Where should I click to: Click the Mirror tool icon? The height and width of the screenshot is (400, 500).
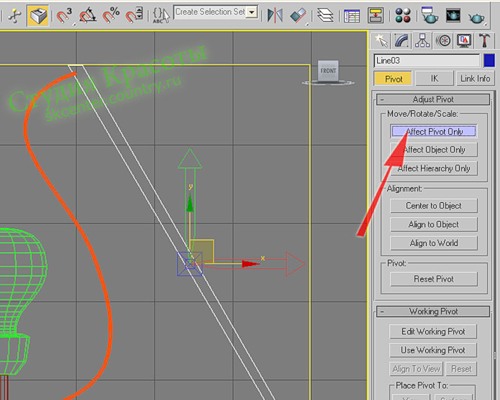[x=275, y=15]
